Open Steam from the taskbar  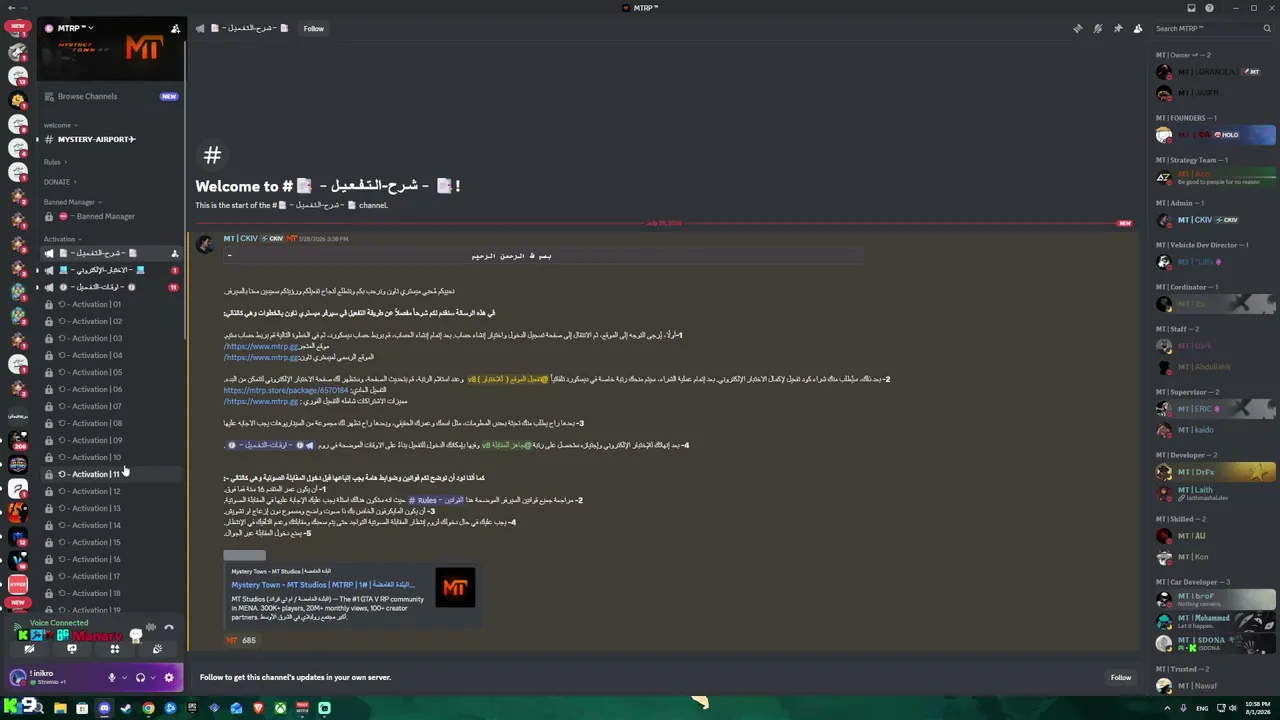126,708
